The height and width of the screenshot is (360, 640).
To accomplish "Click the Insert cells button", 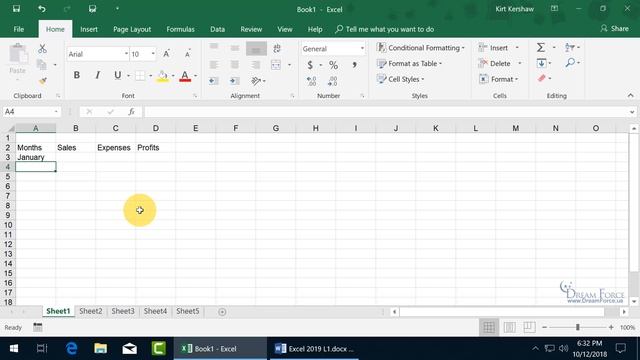I will [x=493, y=48].
